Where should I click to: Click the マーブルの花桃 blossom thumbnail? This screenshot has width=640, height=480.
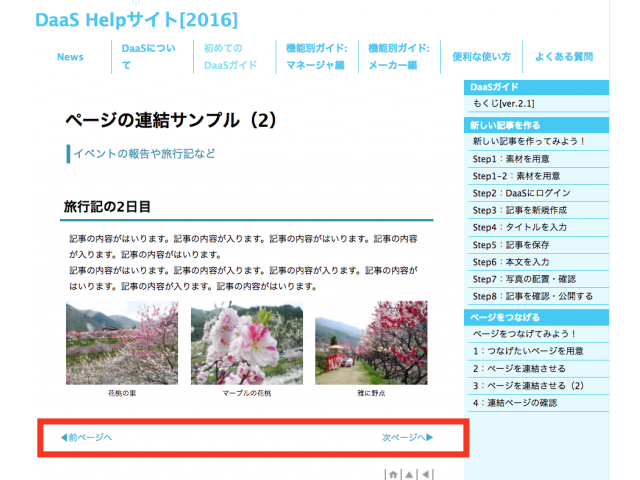click(247, 343)
